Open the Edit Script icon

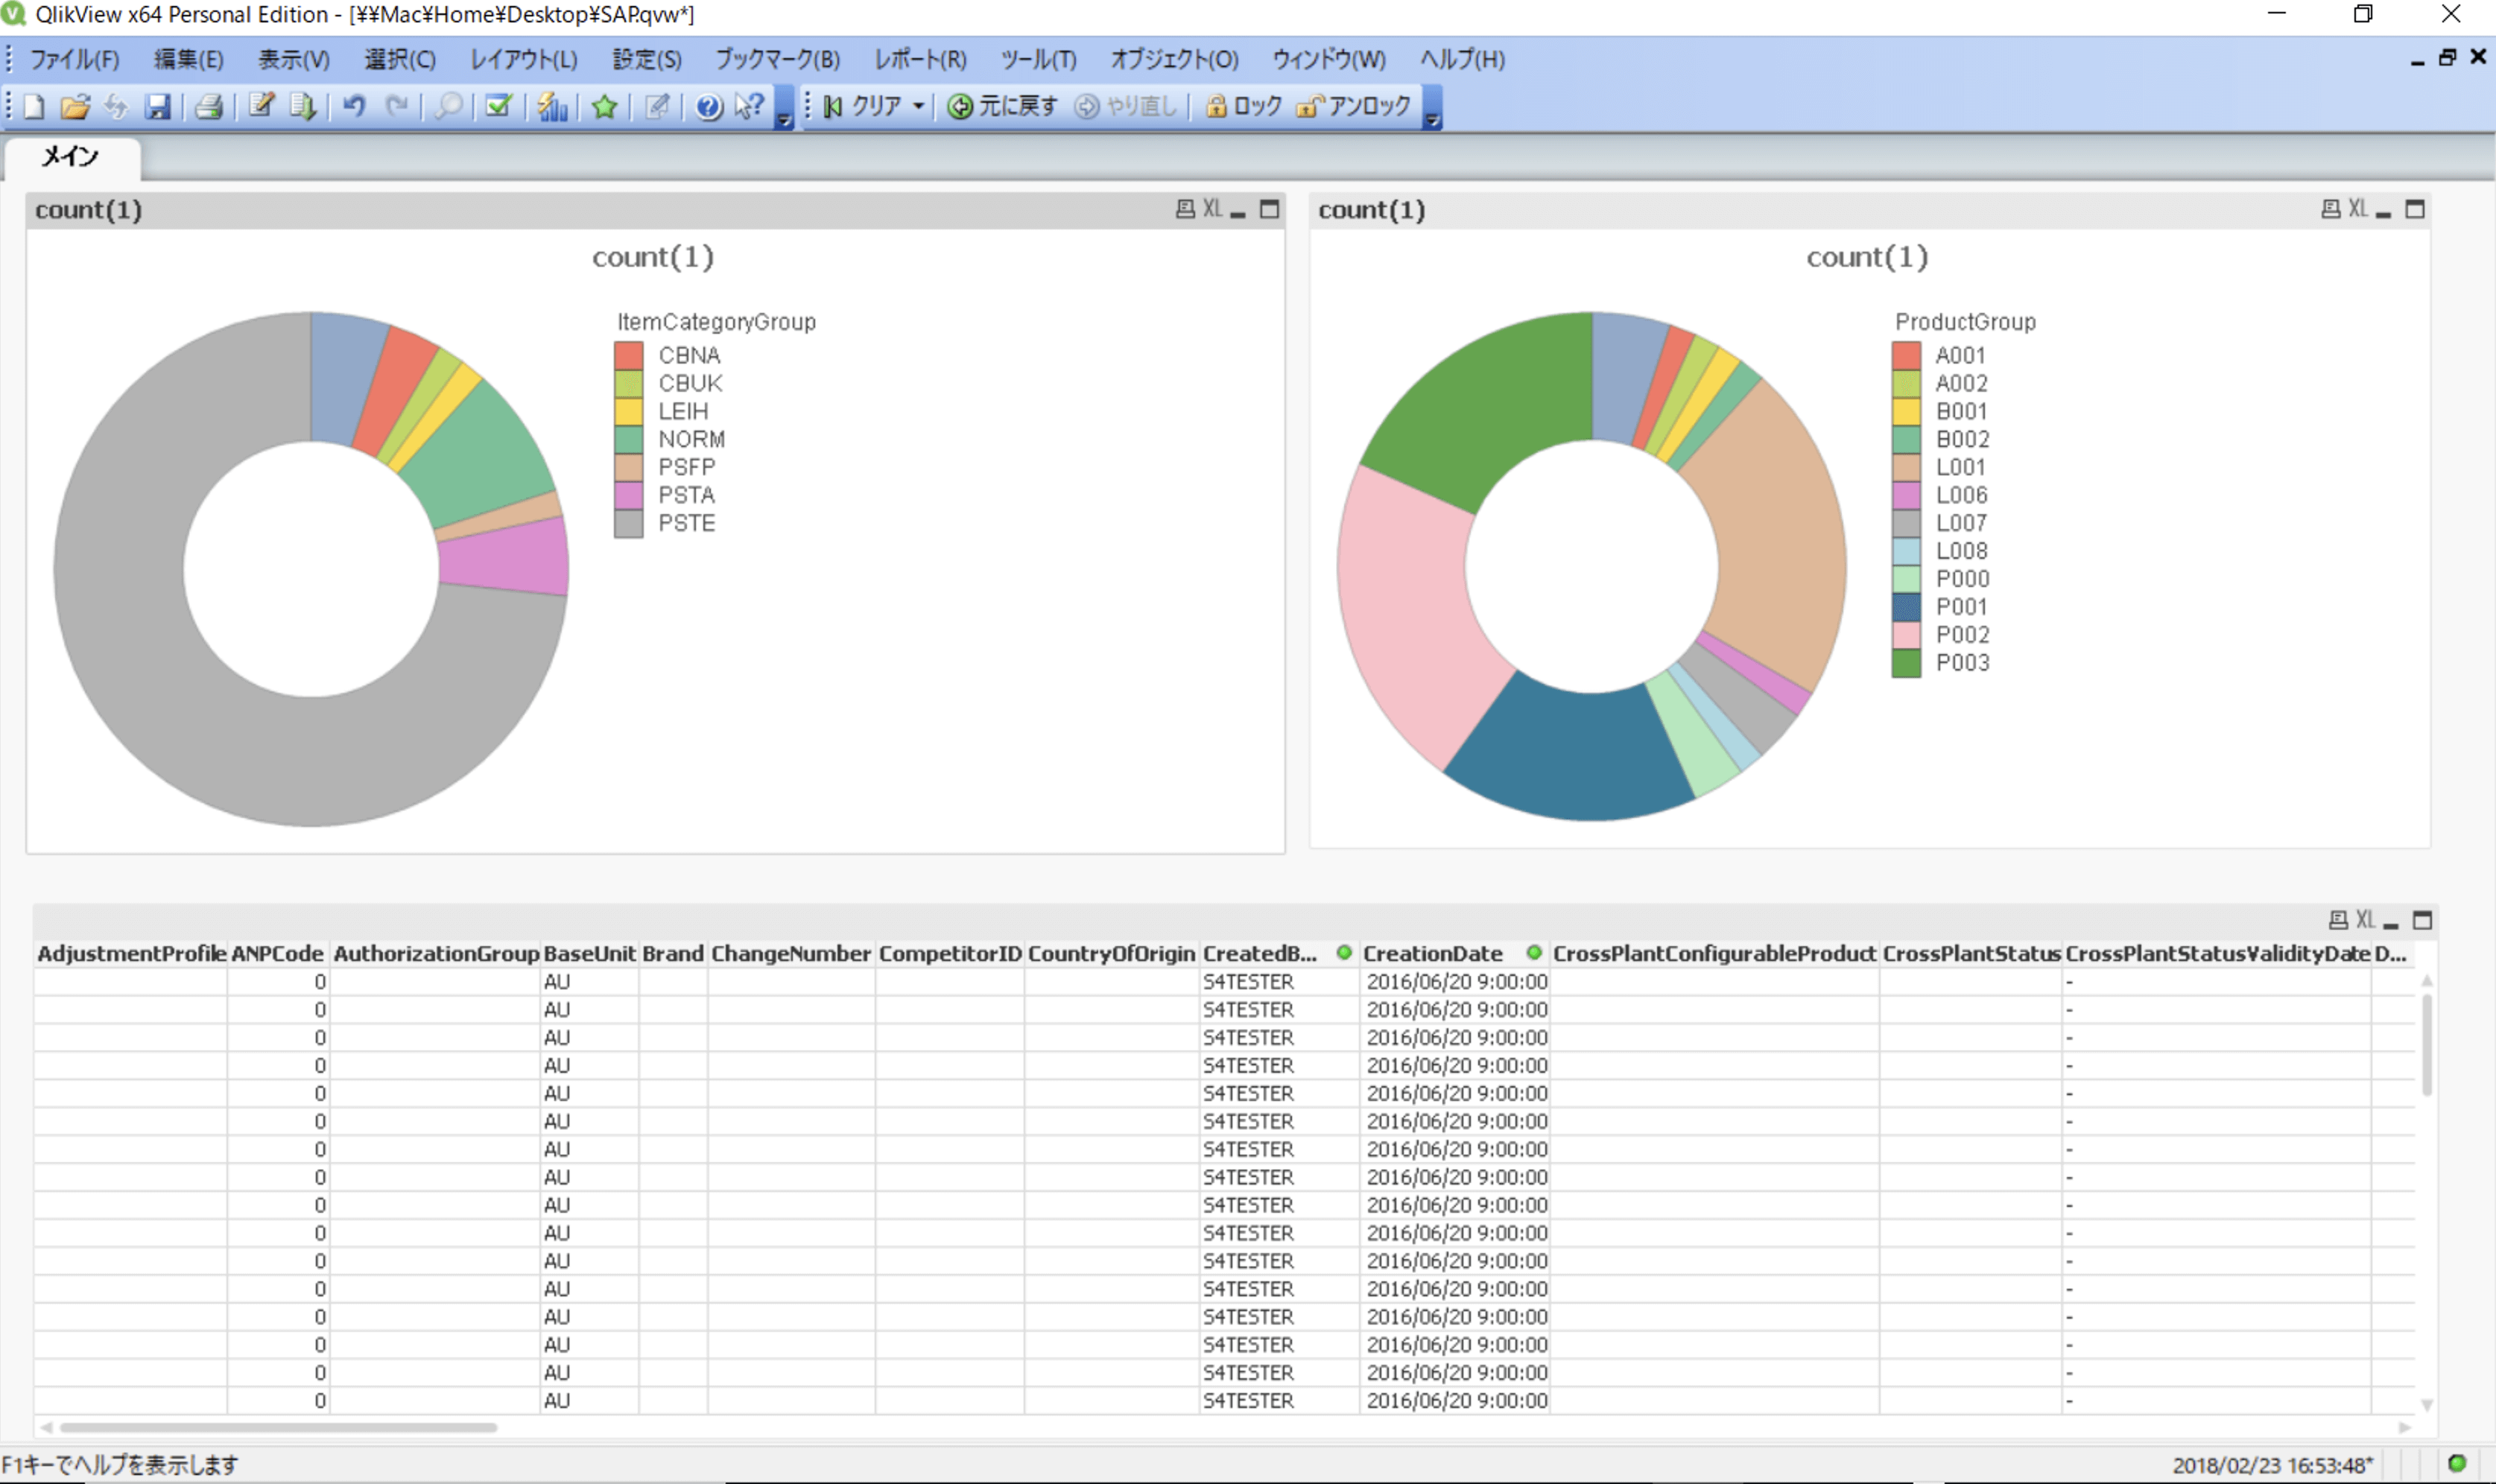(x=262, y=106)
